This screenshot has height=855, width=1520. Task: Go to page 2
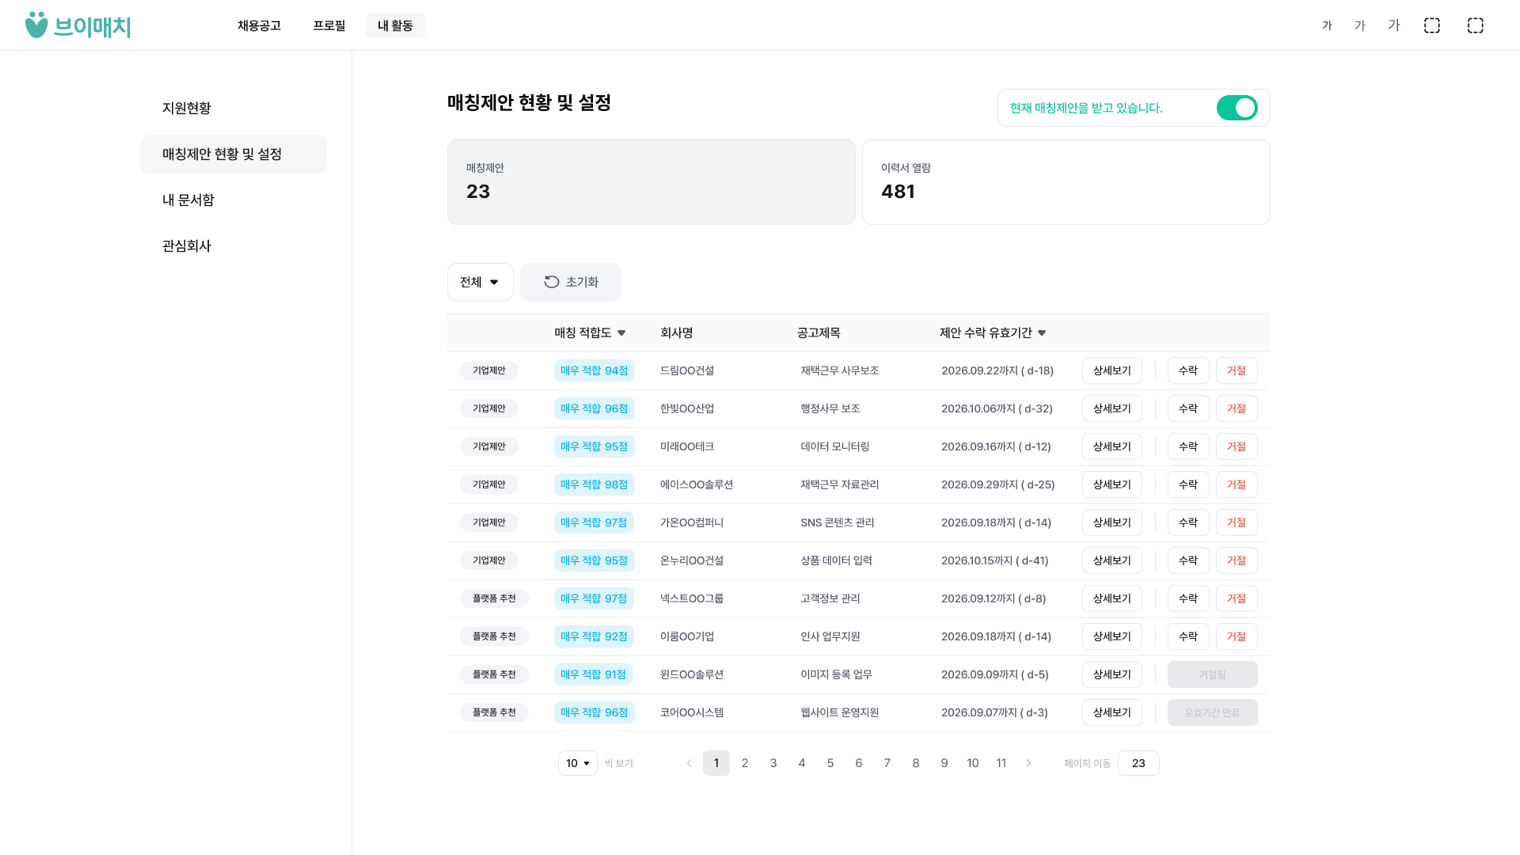pos(745,763)
